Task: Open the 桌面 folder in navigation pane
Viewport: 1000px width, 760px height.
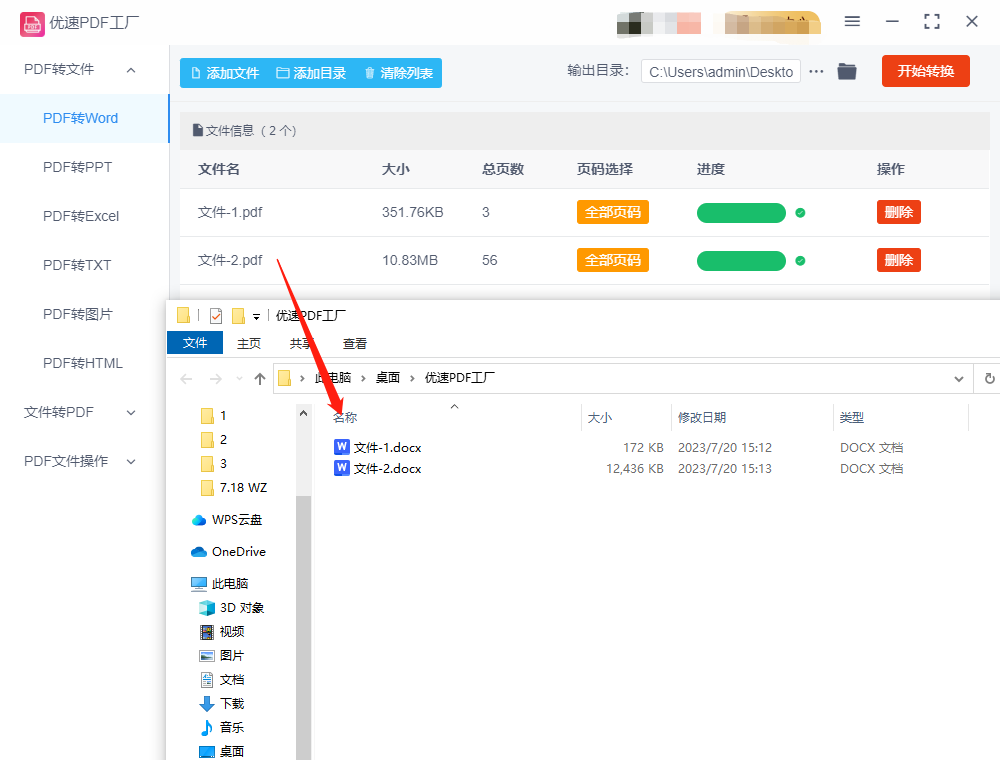Action: tap(222, 752)
